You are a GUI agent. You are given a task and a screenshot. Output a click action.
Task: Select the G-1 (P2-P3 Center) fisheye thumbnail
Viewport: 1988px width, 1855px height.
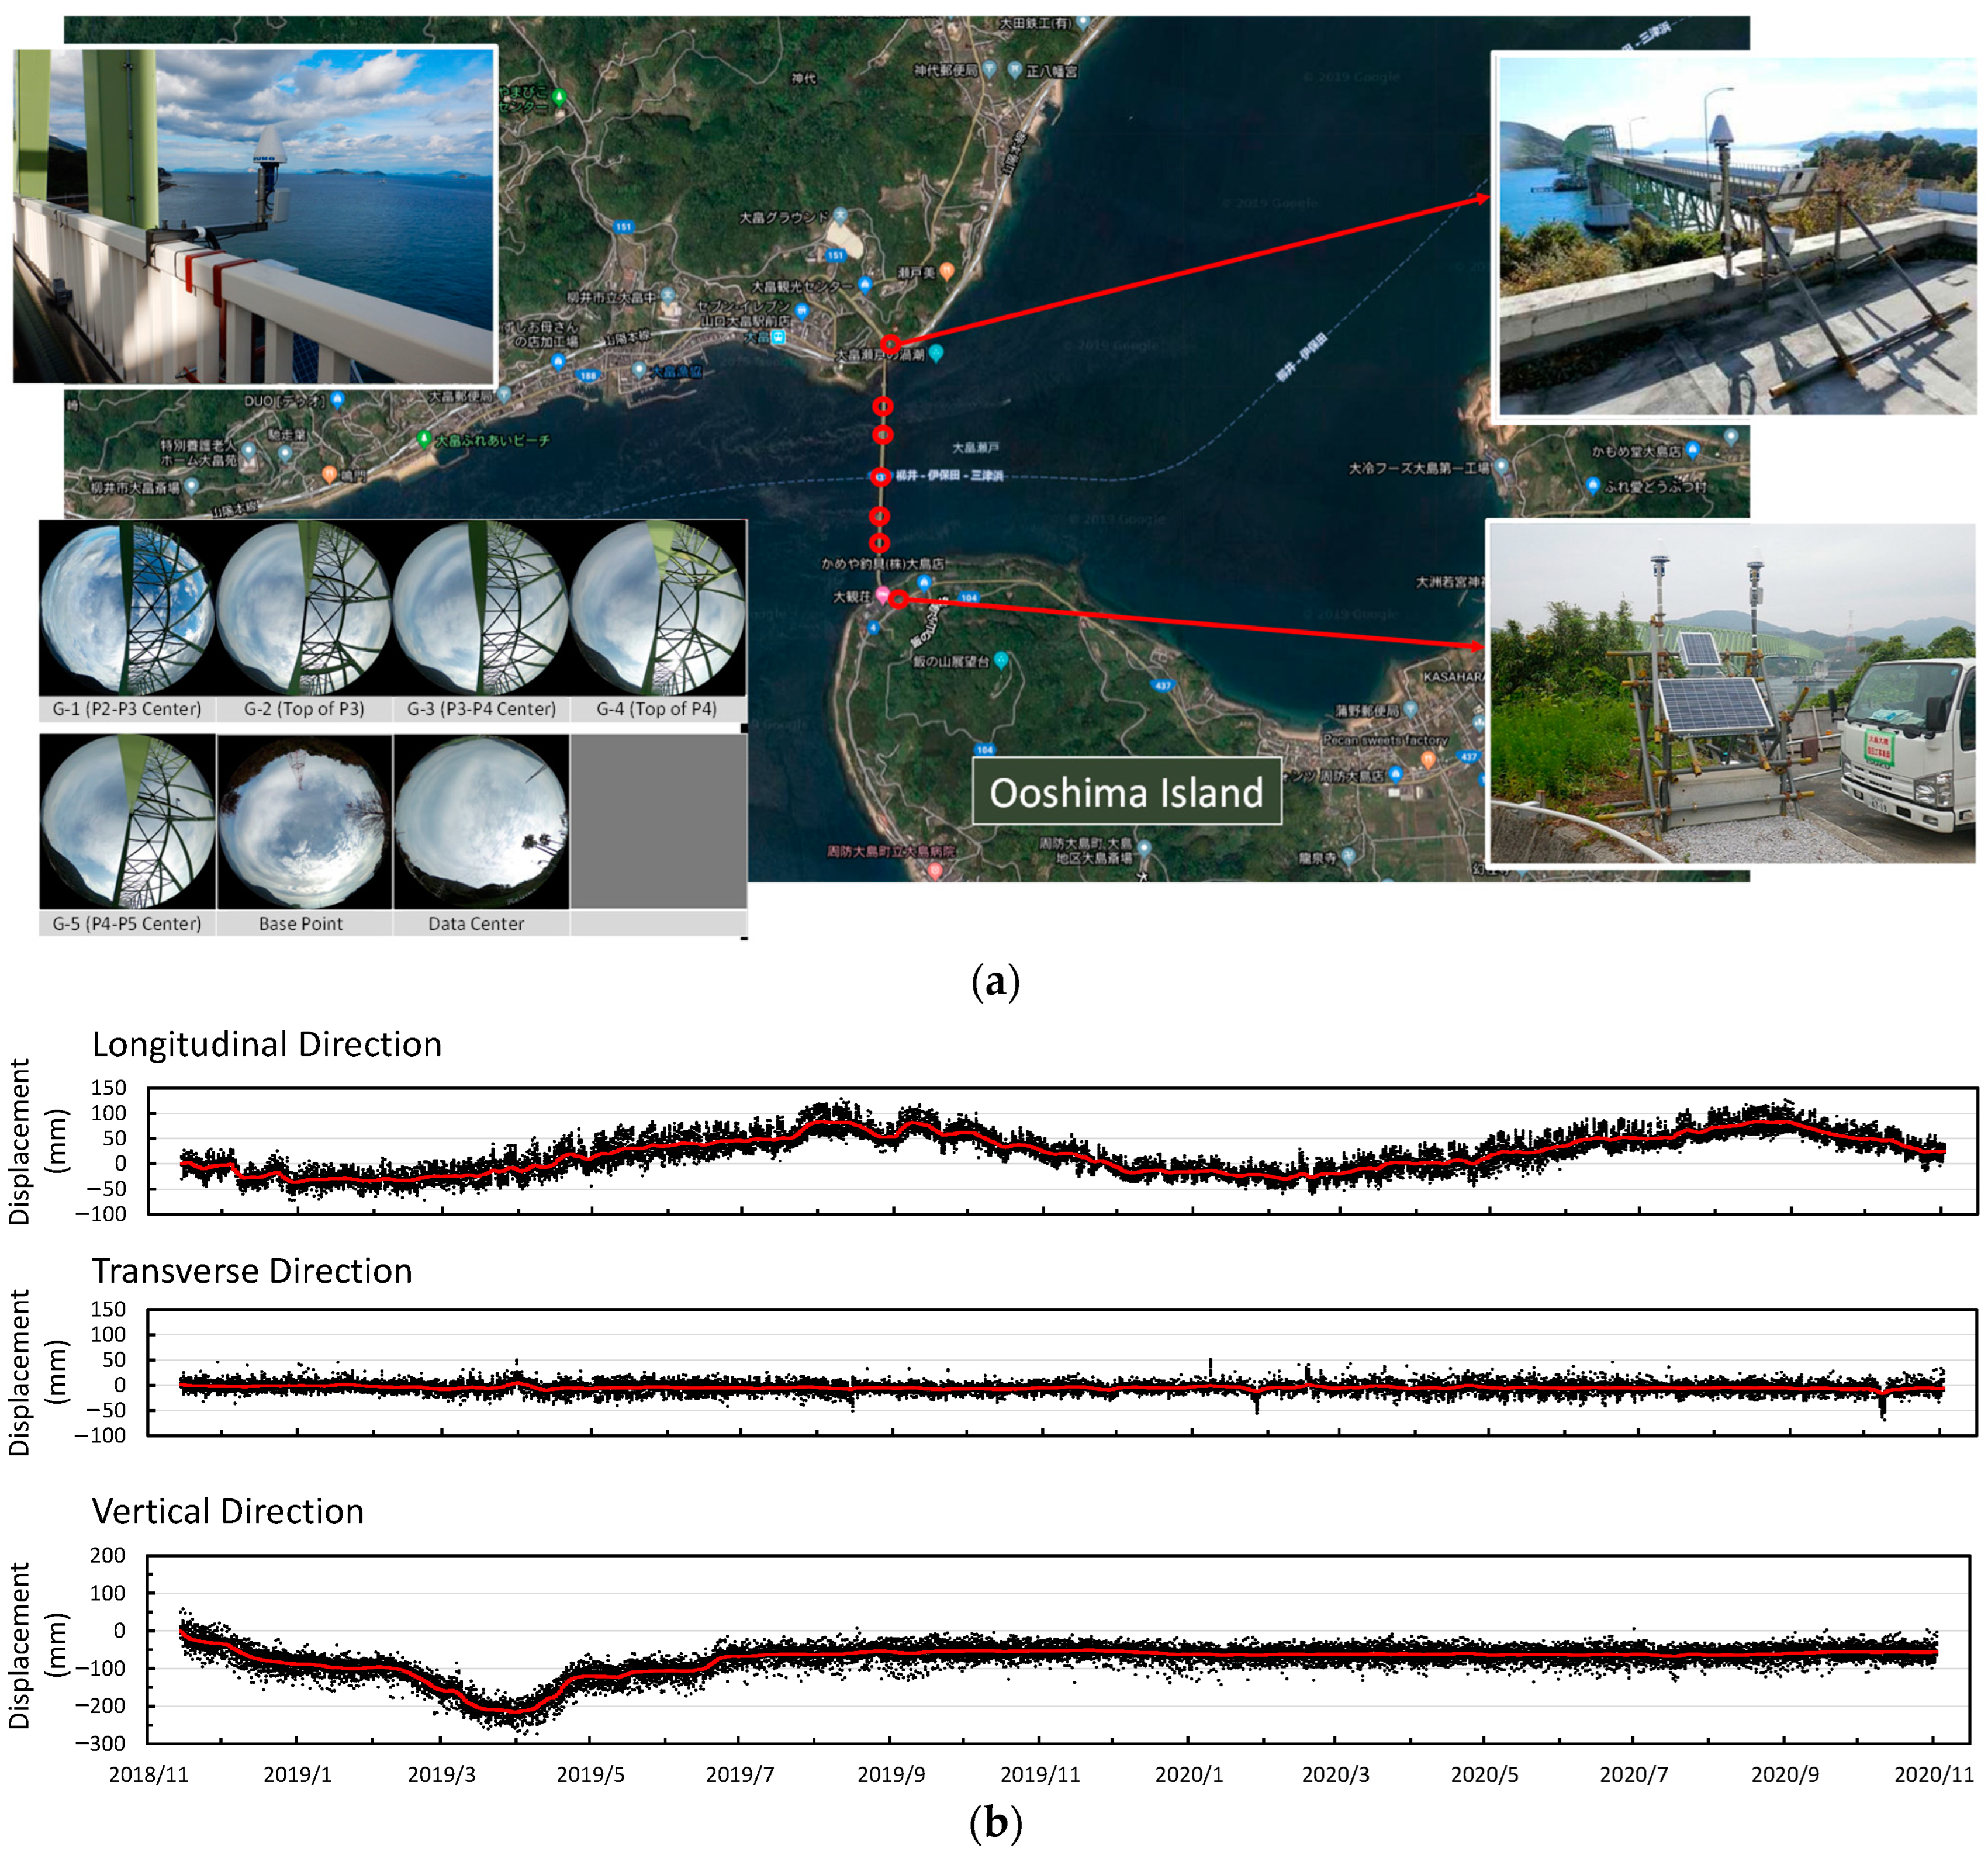[x=127, y=609]
